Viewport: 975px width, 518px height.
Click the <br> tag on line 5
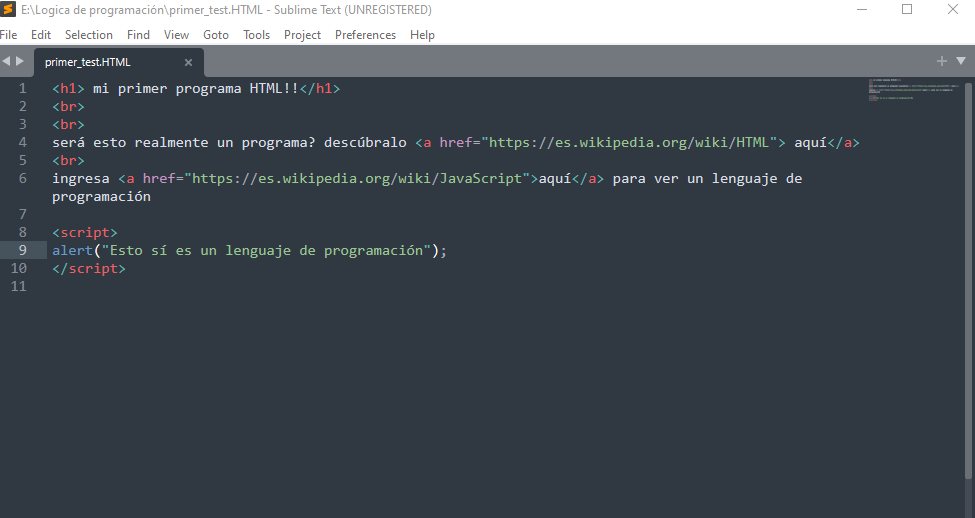[x=68, y=160]
